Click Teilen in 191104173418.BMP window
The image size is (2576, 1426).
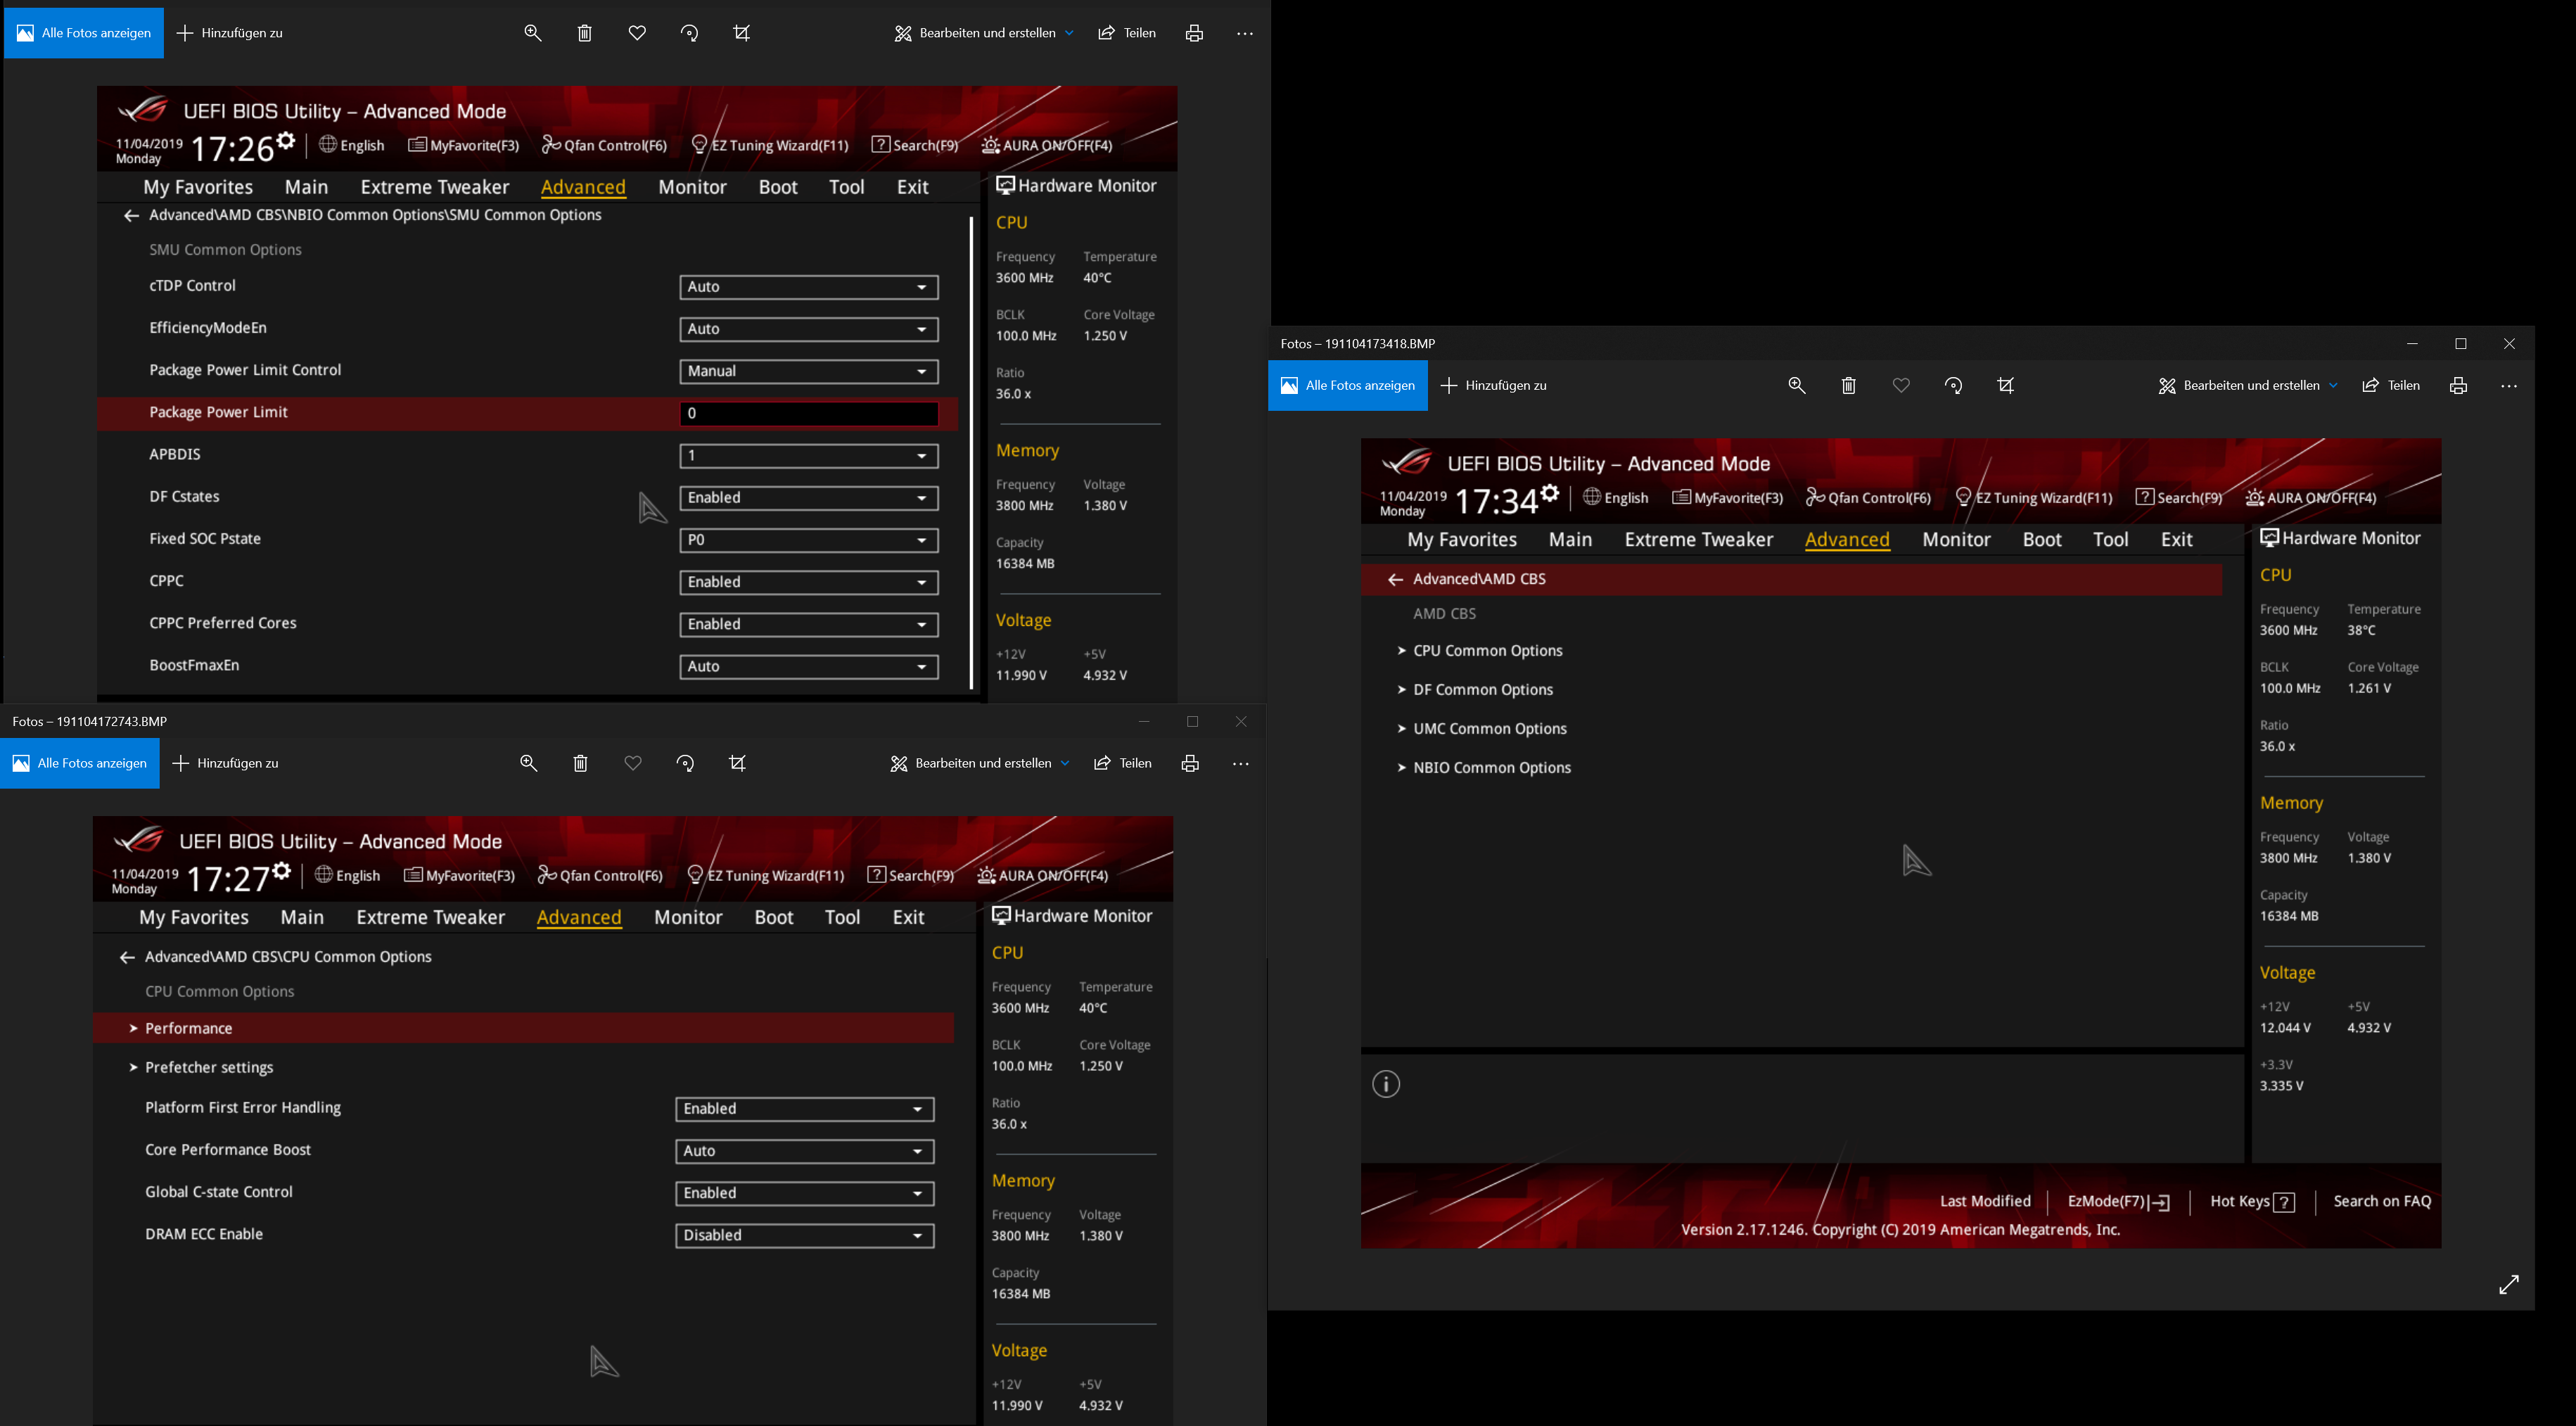2391,385
